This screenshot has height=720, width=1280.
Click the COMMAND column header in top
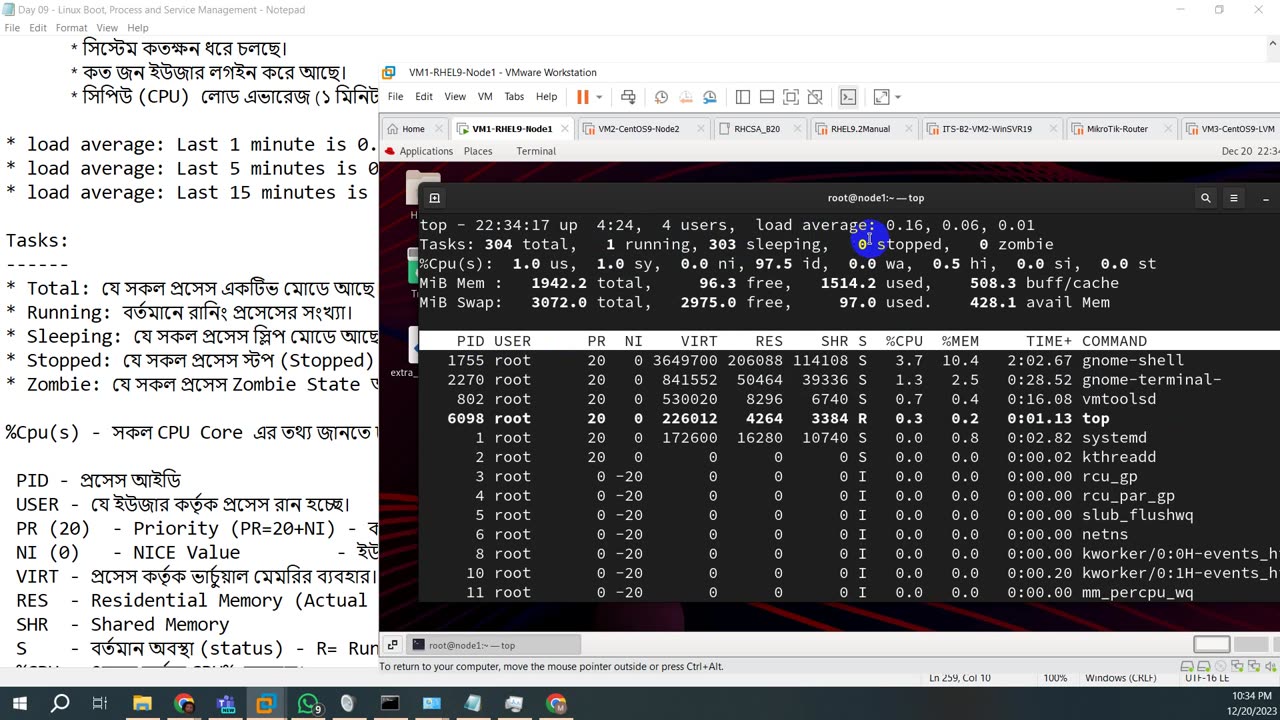click(1114, 341)
